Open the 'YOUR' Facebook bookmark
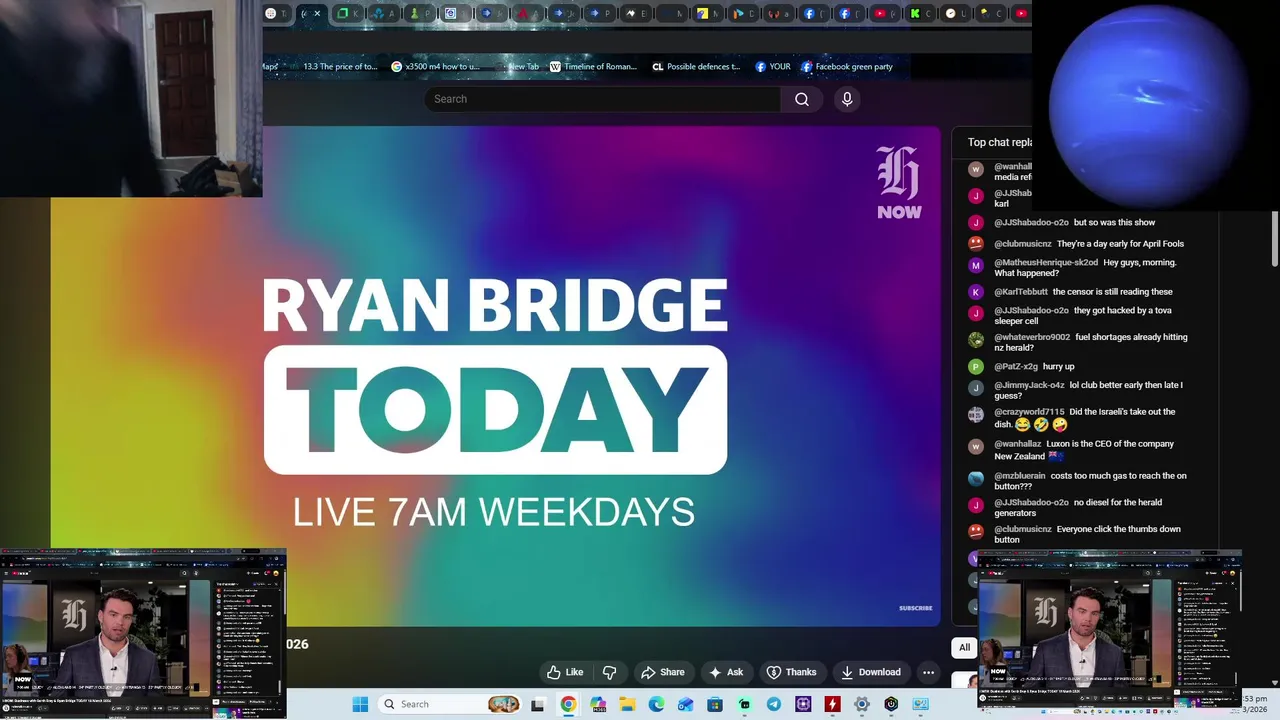 pyautogui.click(x=773, y=66)
